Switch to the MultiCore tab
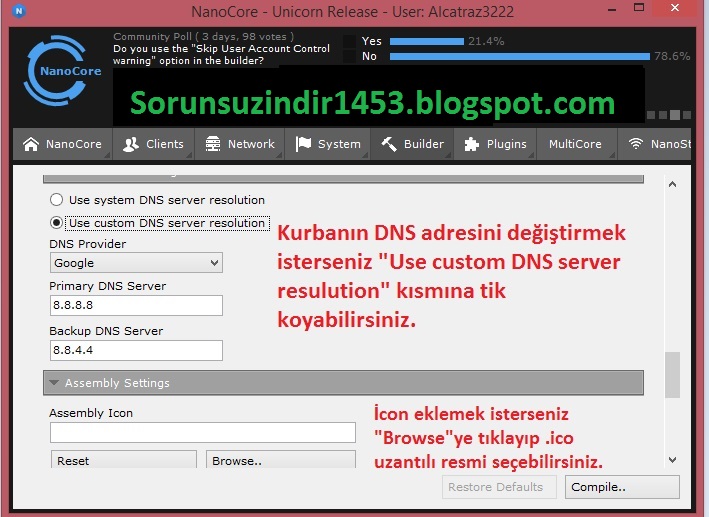709x517 pixels. click(575, 144)
